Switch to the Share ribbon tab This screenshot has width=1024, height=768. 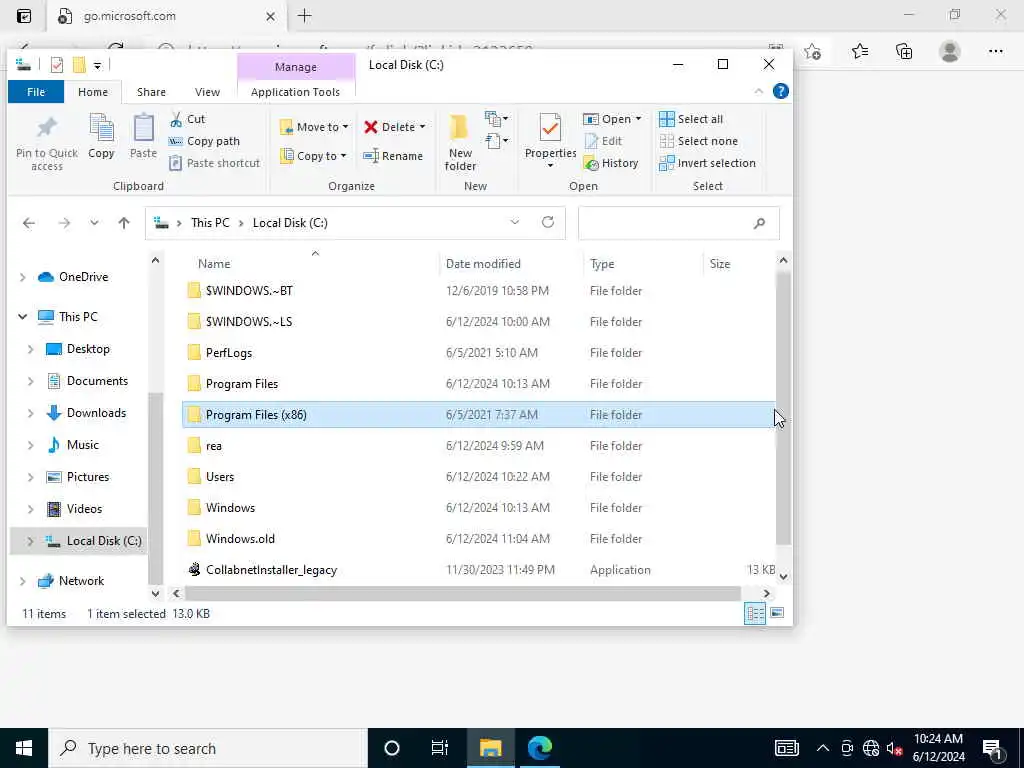coord(151,92)
